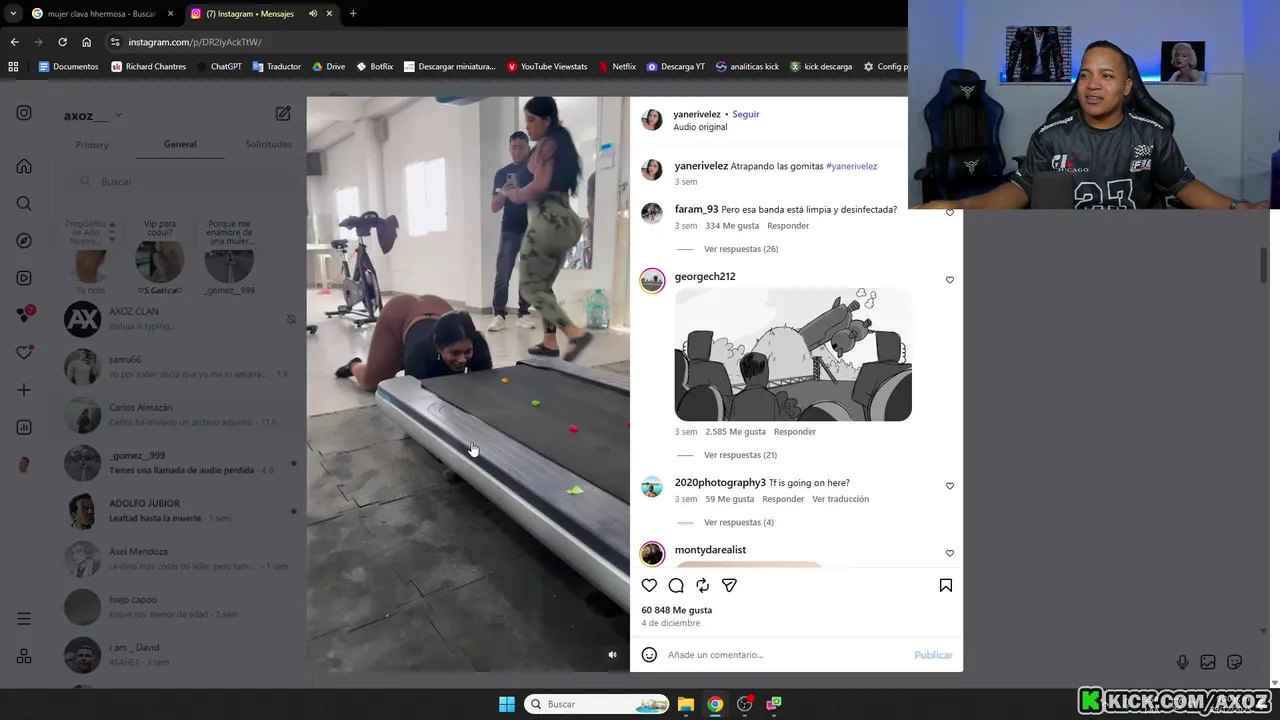Open Instagram home from sidebar
The image size is (1280, 720).
24,166
